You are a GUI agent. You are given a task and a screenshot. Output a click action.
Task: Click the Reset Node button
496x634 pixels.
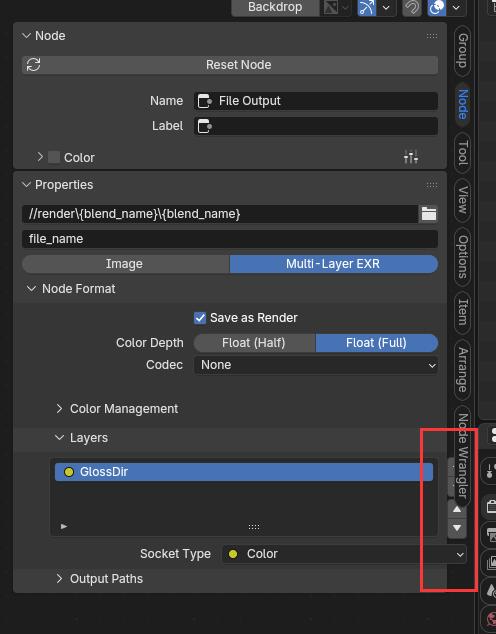(230, 65)
